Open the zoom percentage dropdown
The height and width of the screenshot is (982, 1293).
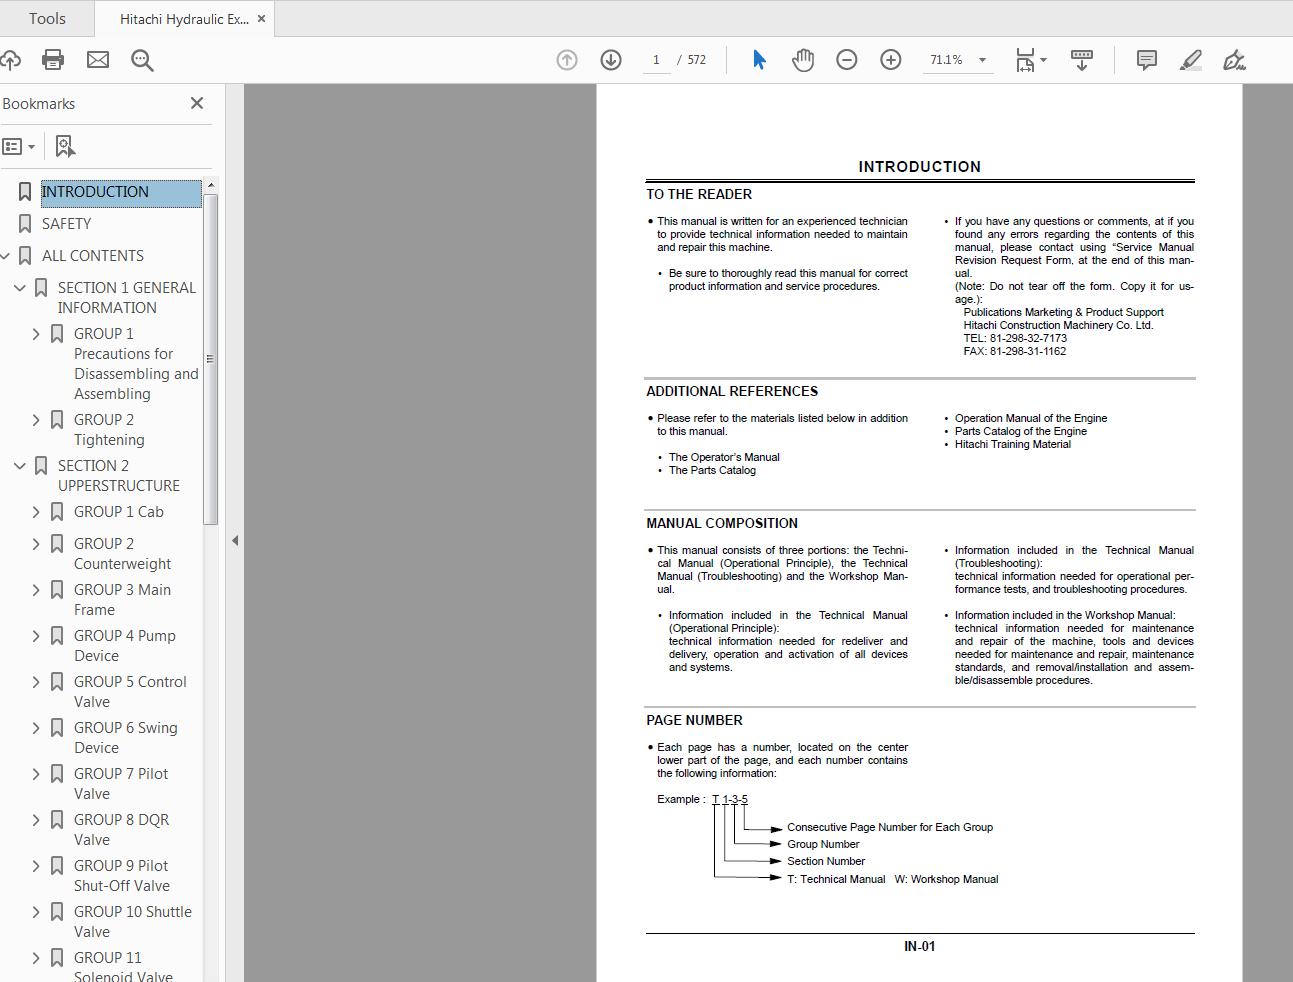tap(982, 60)
